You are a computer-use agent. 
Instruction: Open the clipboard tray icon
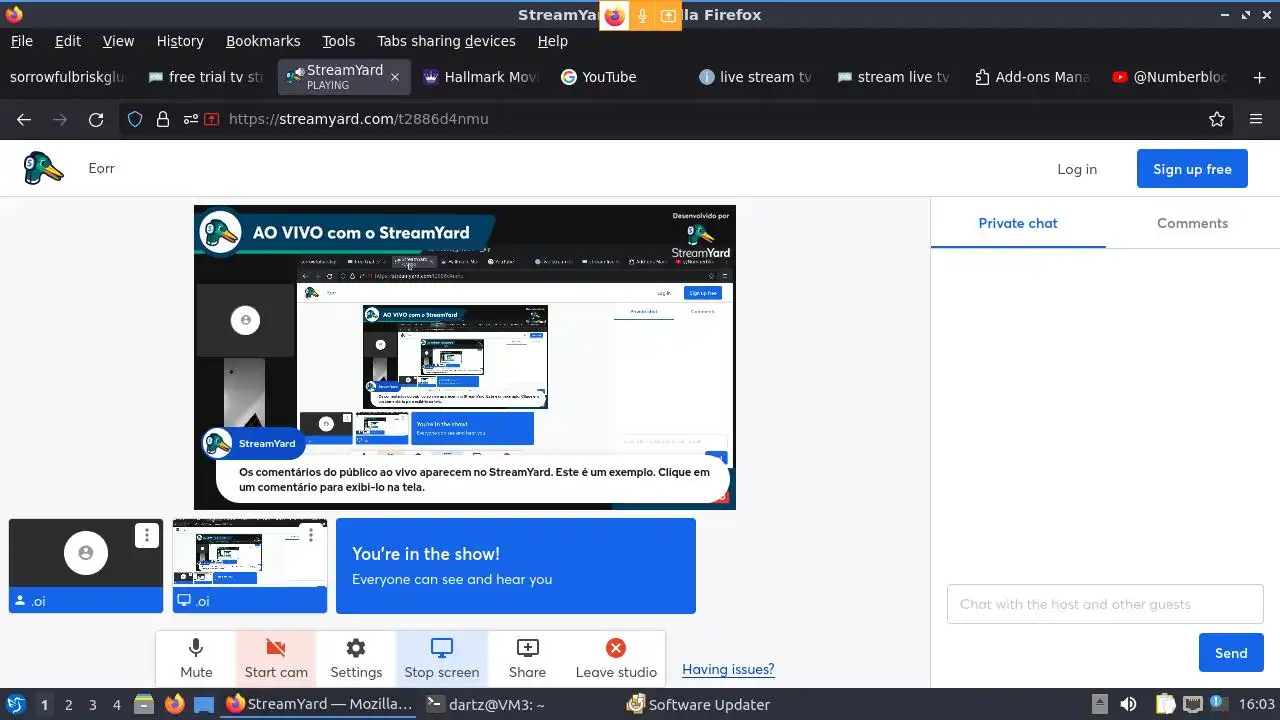click(1165, 704)
